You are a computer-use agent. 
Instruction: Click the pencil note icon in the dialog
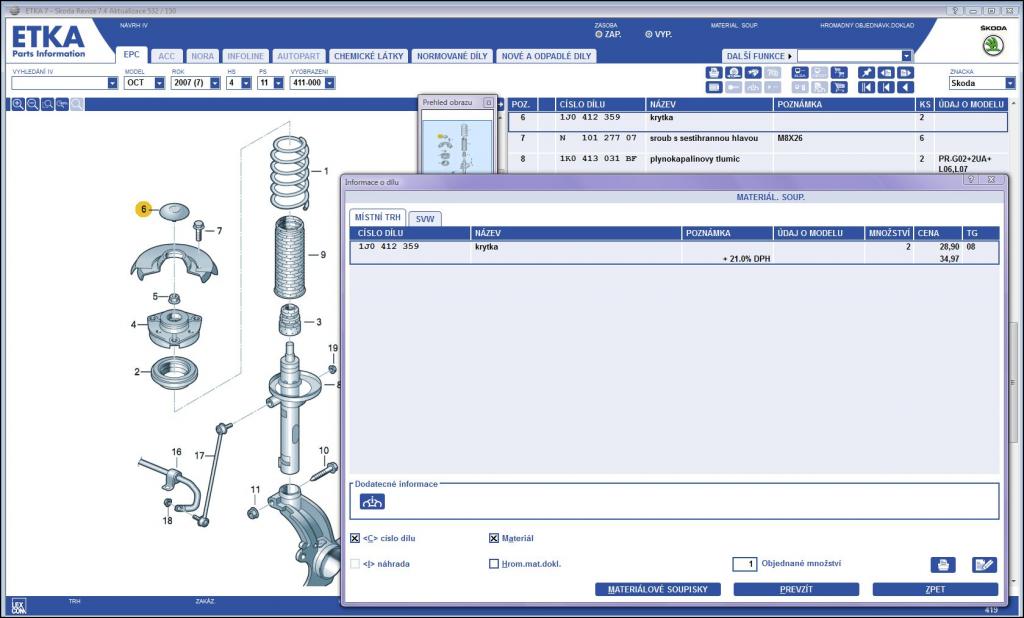tap(984, 564)
